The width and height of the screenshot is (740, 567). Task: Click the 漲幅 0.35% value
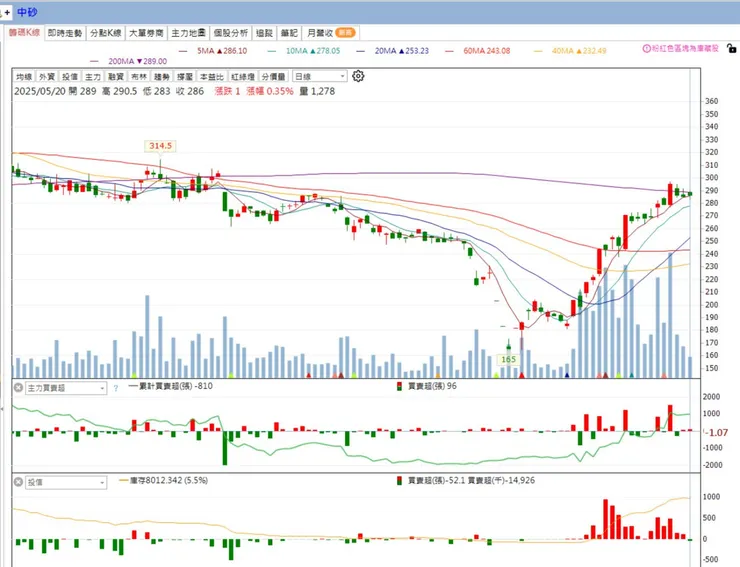coord(270,91)
